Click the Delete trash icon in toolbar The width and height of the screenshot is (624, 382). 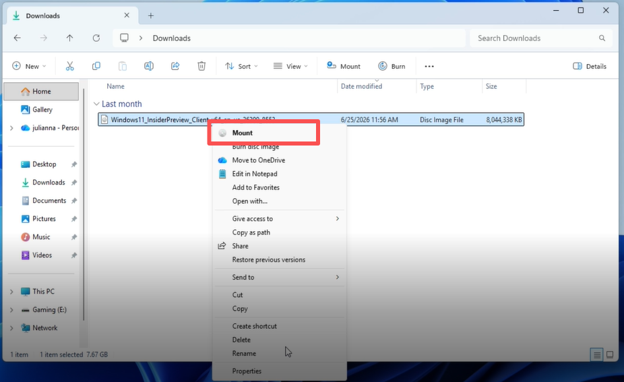[x=201, y=66]
